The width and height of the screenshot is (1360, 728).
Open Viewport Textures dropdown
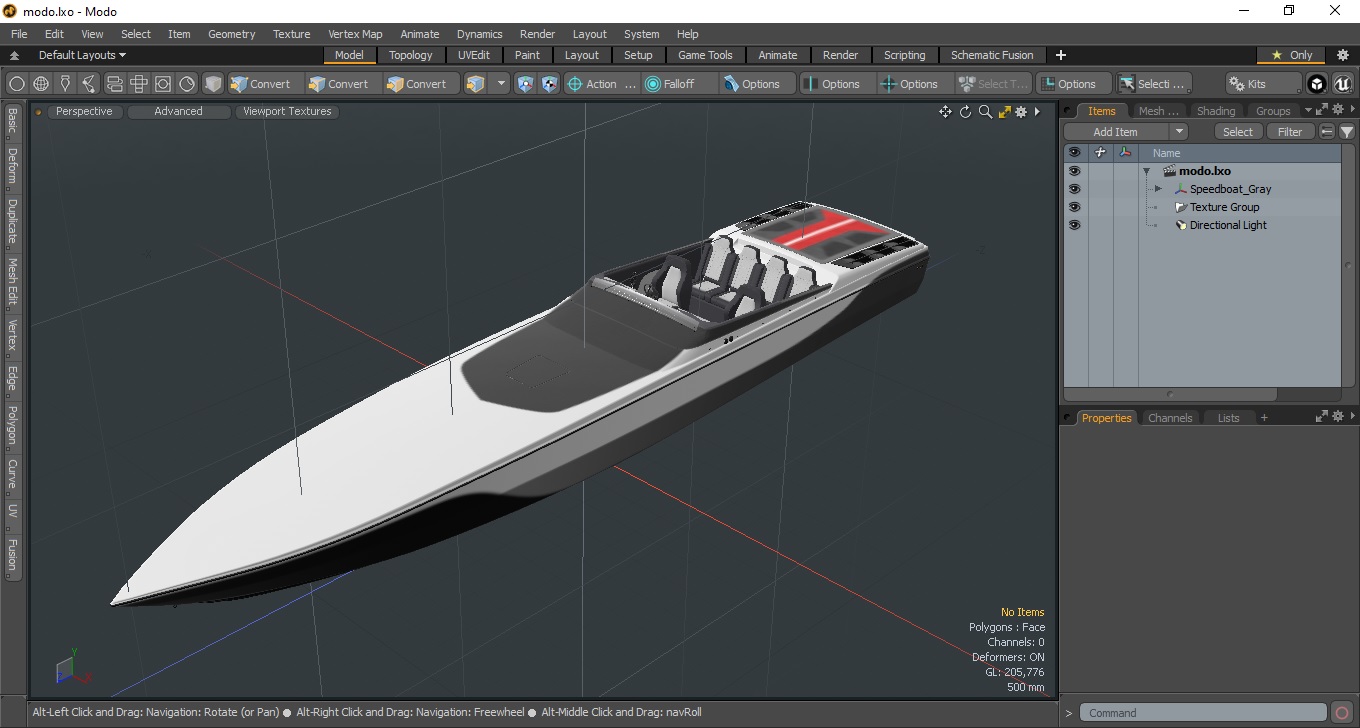287,112
